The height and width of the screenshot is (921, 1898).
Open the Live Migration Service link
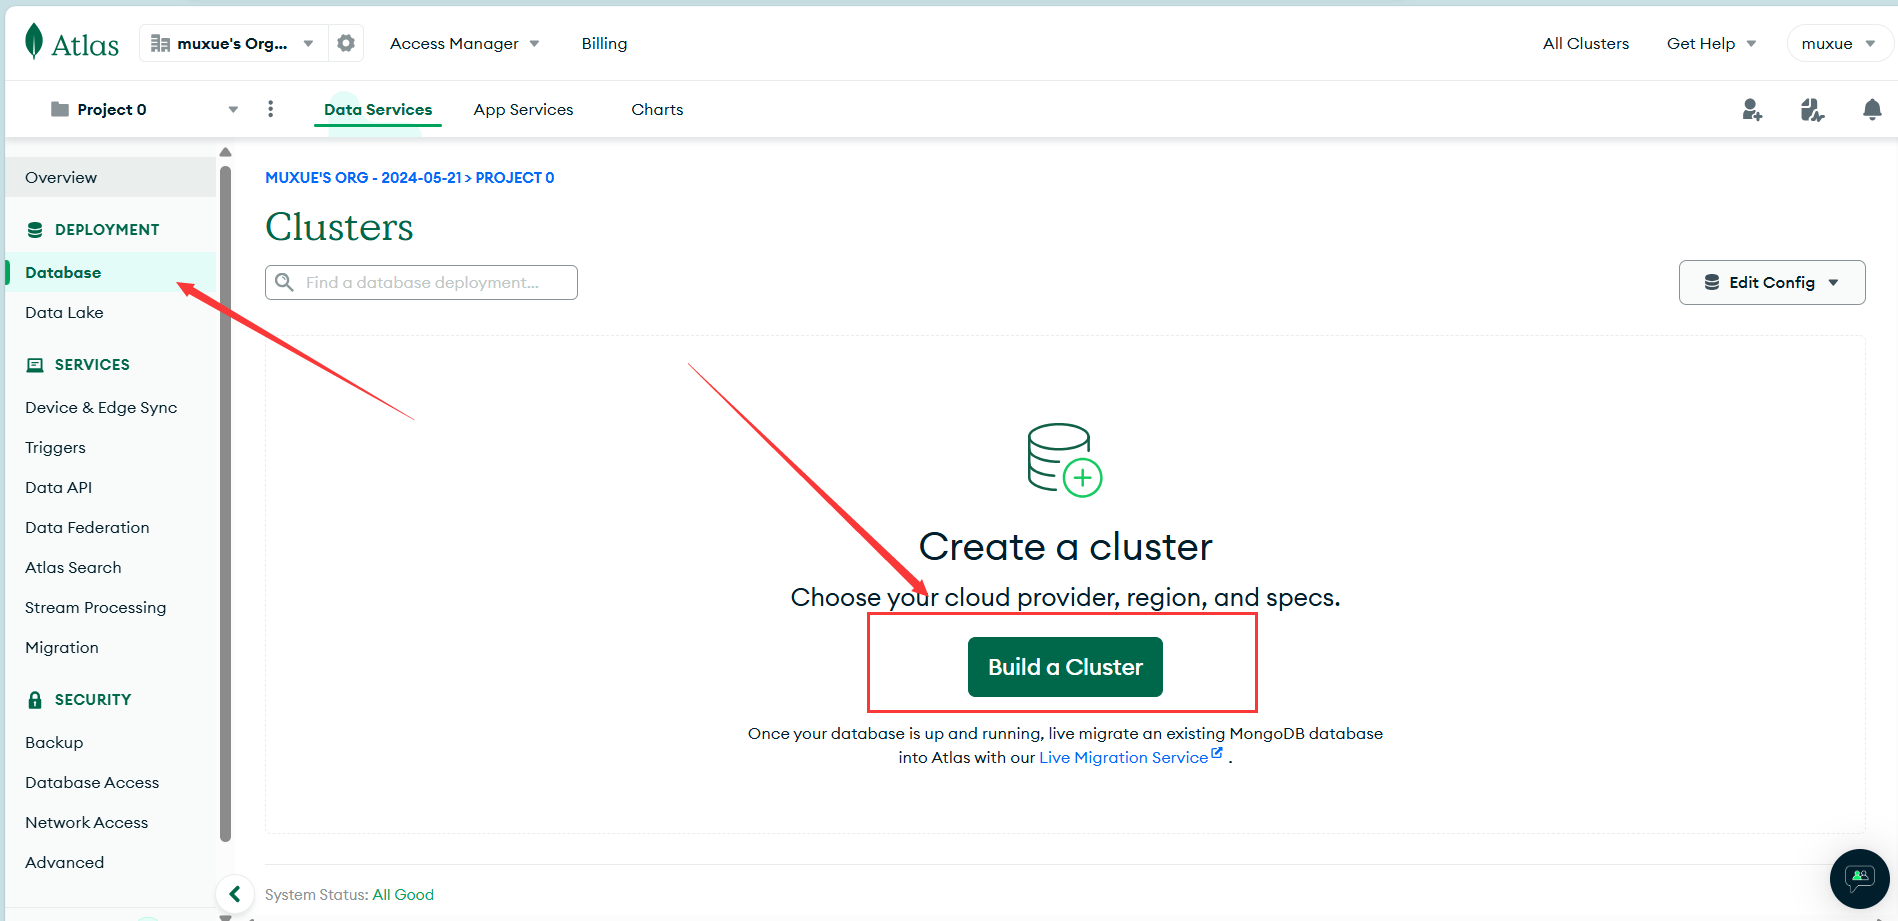click(x=1131, y=757)
